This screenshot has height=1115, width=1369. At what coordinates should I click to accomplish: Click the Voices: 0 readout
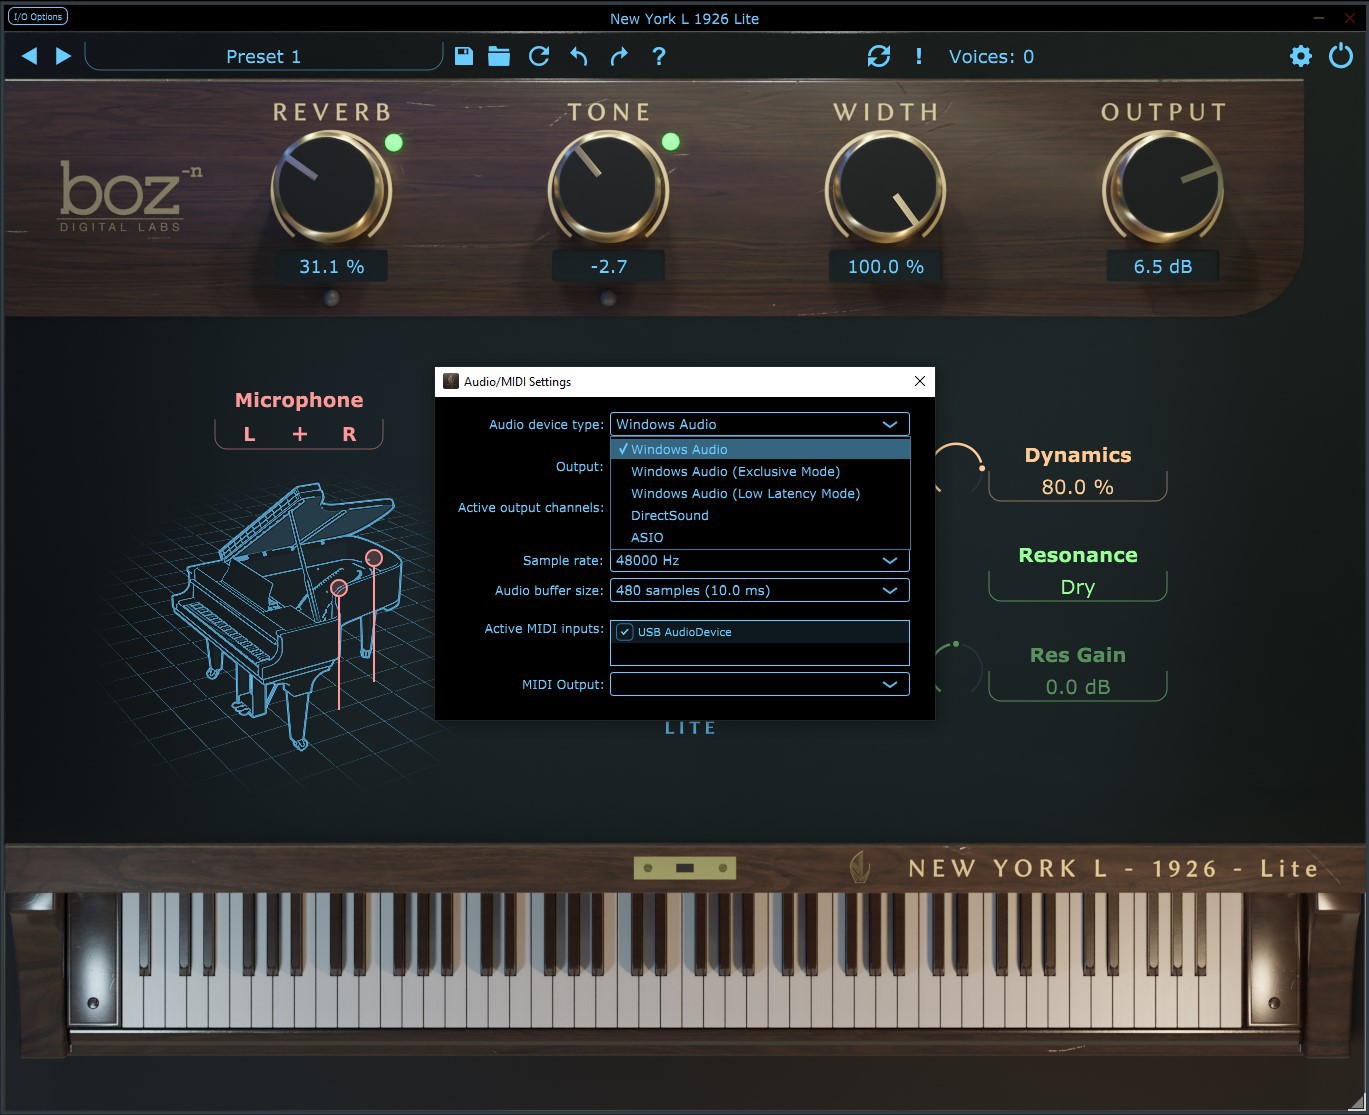point(991,56)
